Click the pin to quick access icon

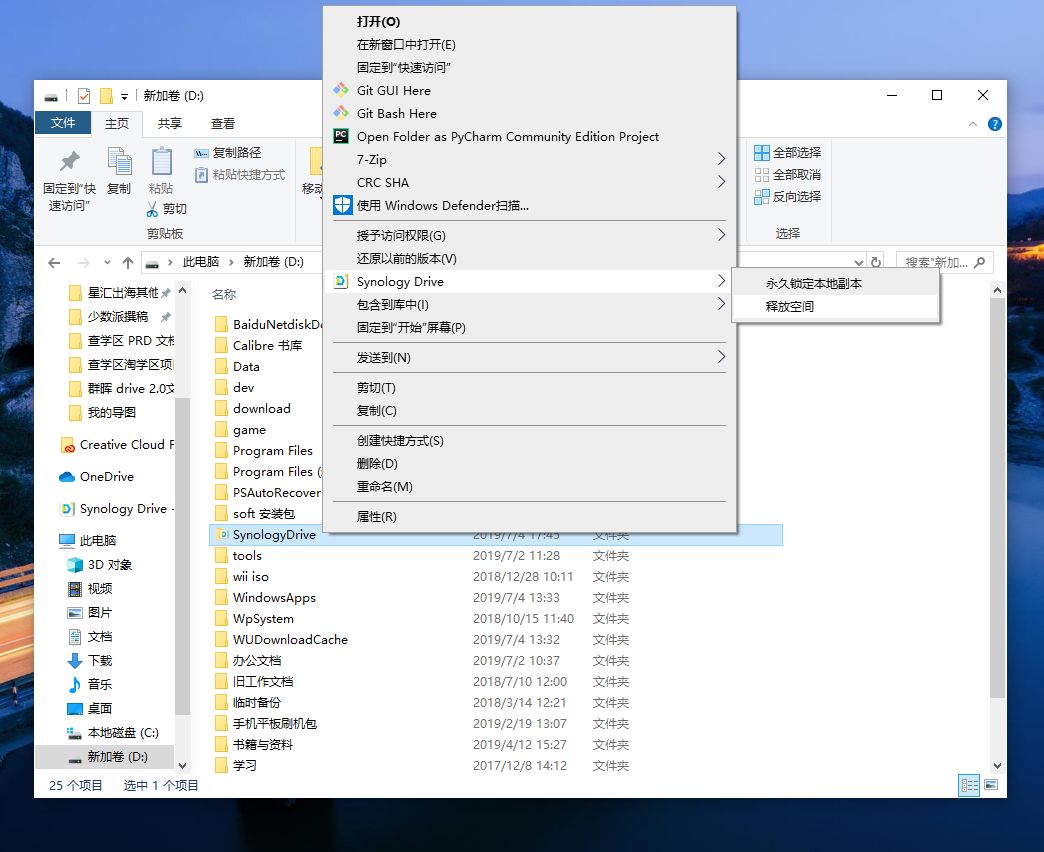[69, 161]
